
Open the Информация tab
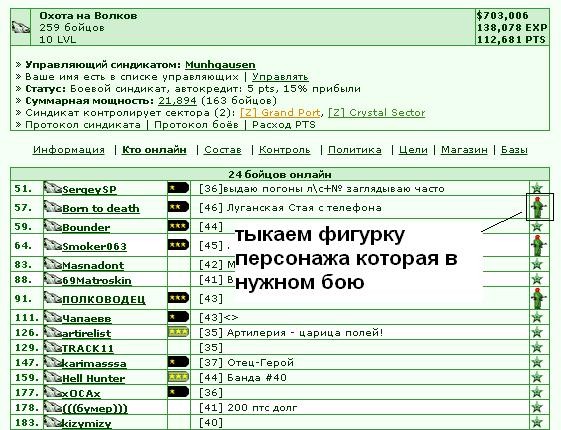tap(69, 150)
